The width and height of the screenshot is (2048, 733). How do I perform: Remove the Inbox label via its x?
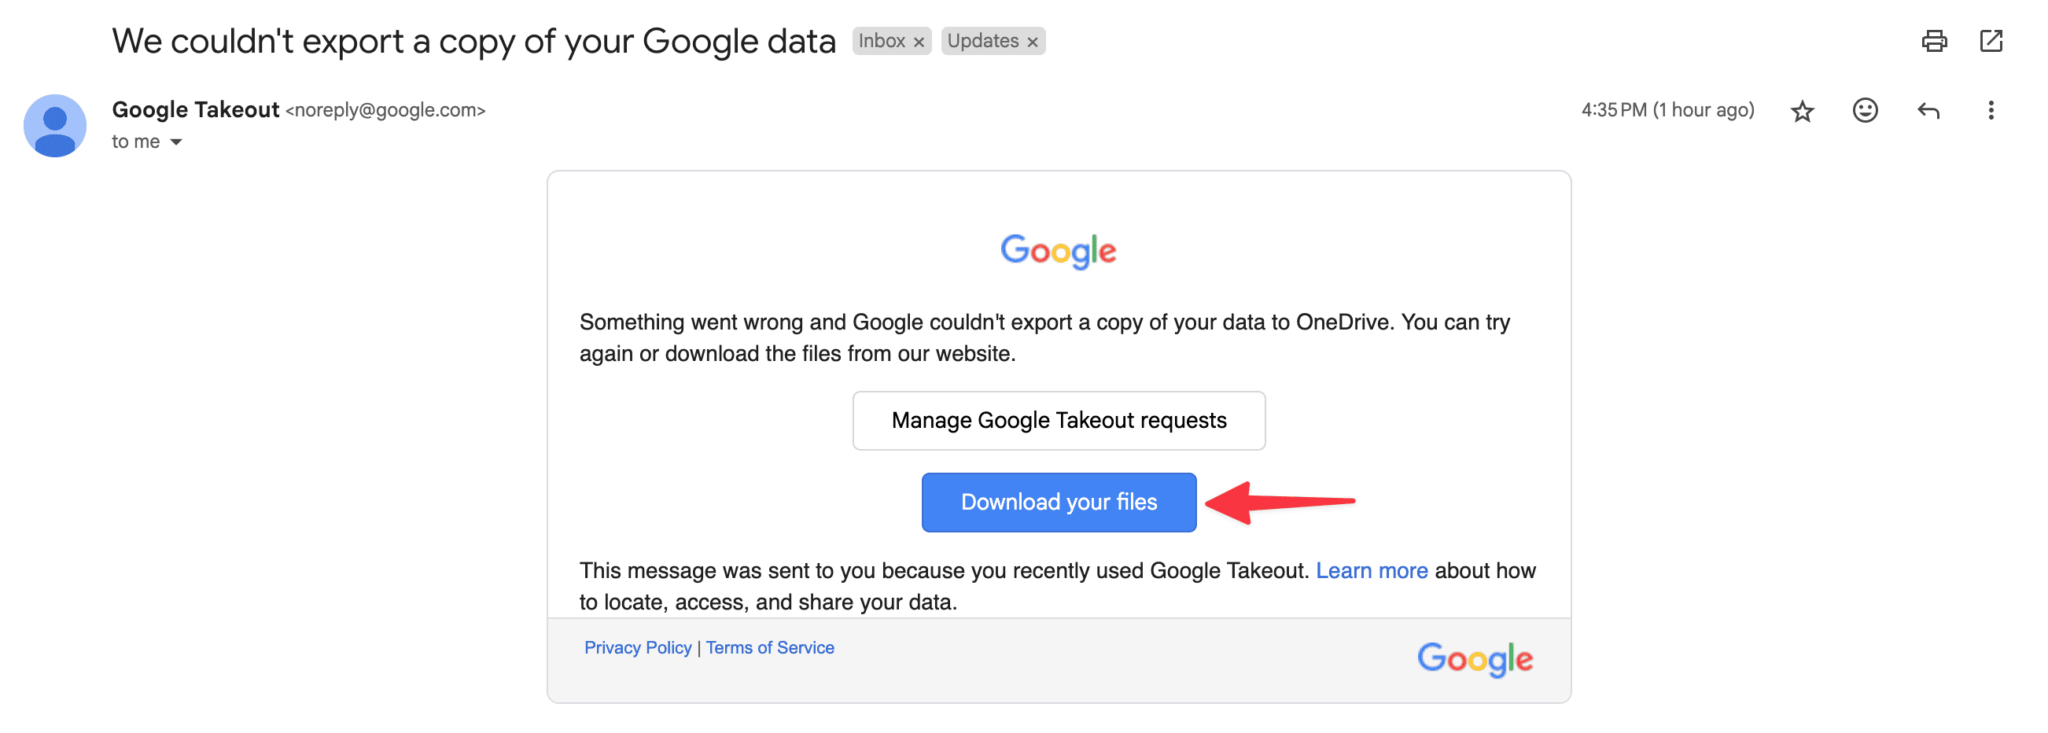coord(919,42)
